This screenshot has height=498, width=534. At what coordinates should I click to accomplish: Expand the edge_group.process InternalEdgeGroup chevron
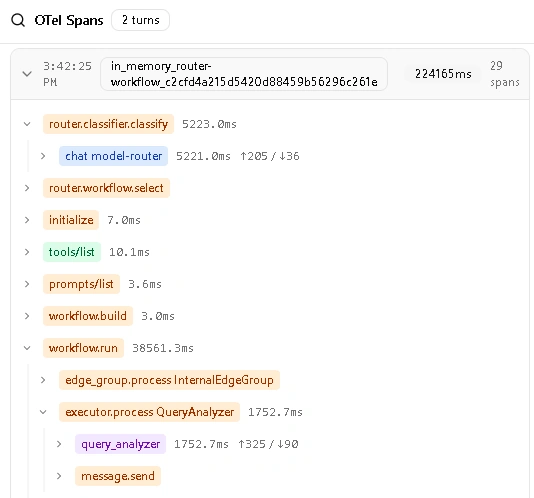click(x=43, y=380)
